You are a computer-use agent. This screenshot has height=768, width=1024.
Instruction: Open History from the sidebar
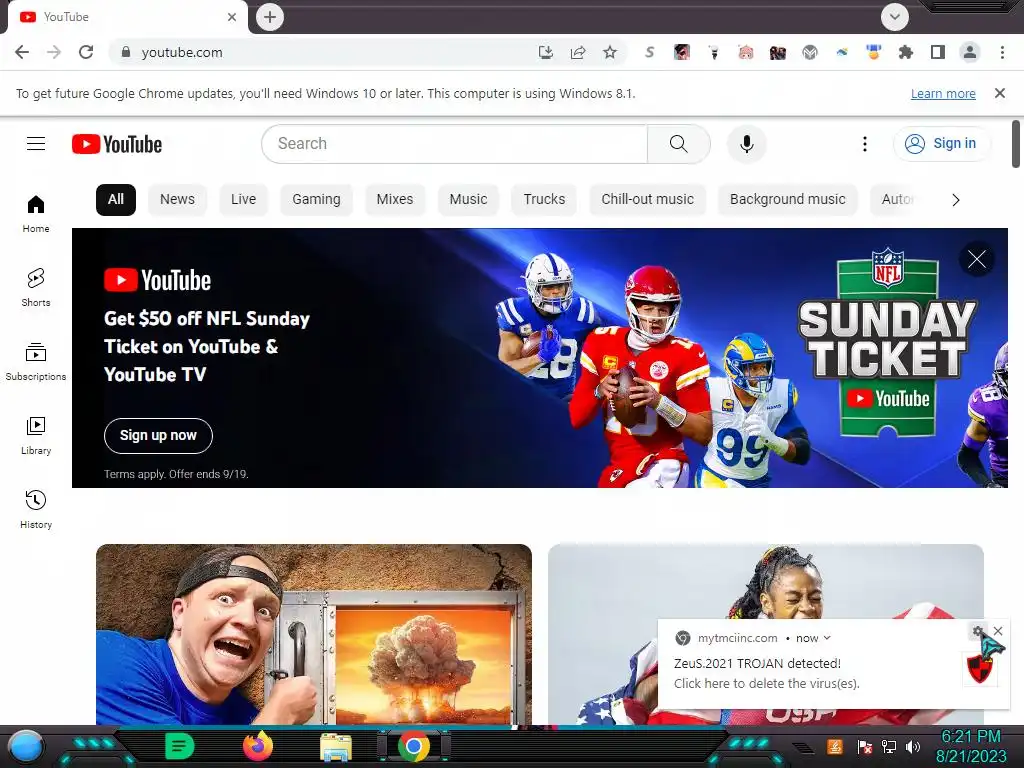[x=36, y=509]
